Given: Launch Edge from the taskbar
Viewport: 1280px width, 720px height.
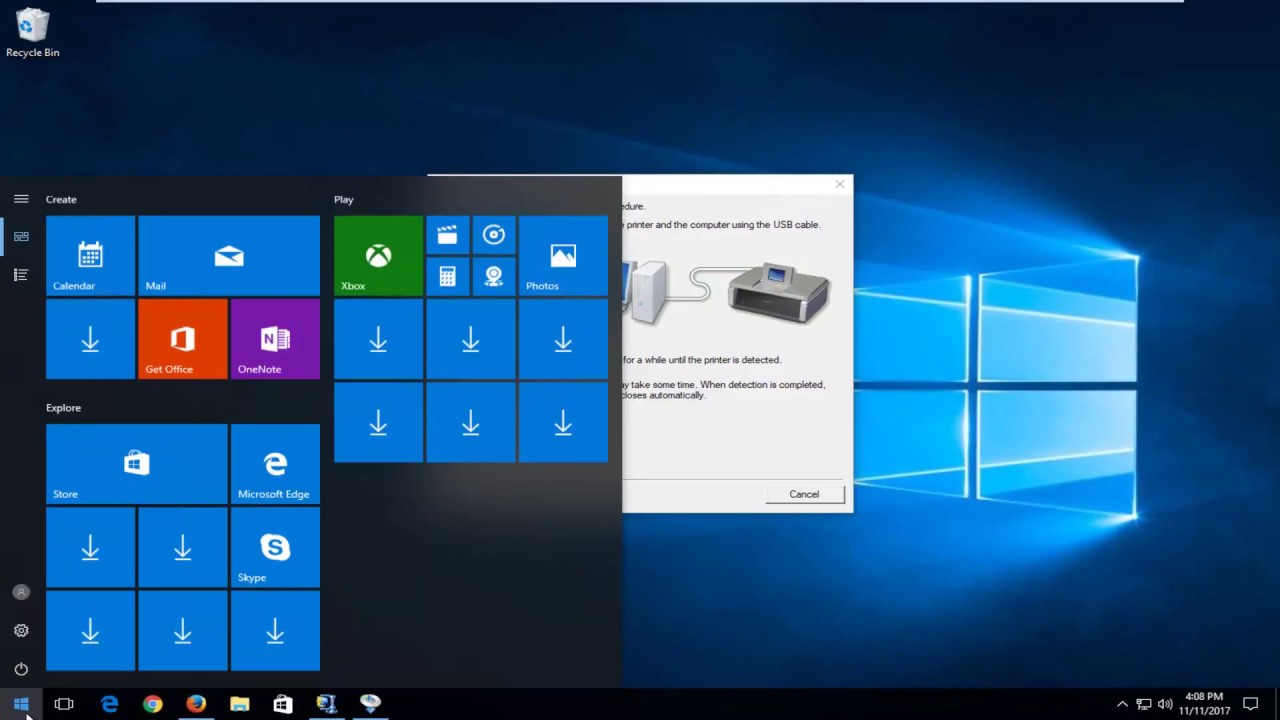Looking at the screenshot, I should [110, 704].
